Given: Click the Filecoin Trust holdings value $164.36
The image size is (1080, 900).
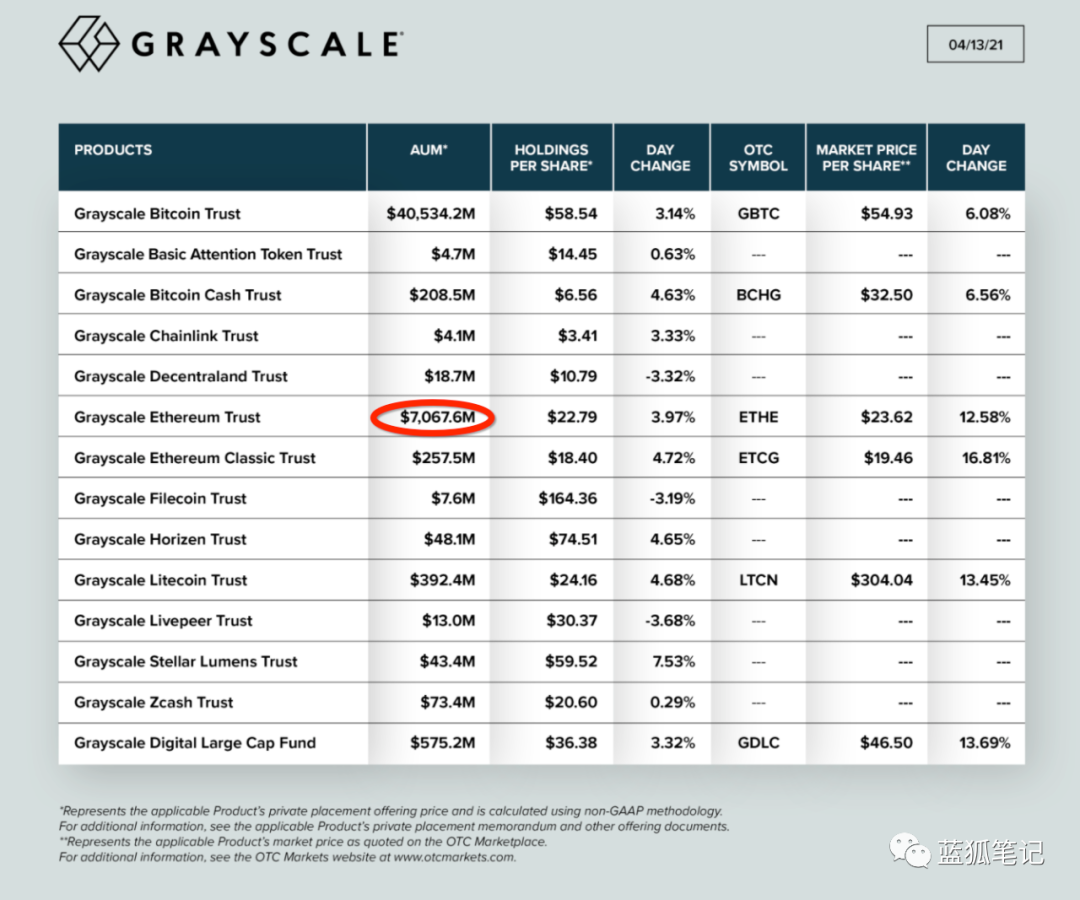Looking at the screenshot, I should point(568,499).
